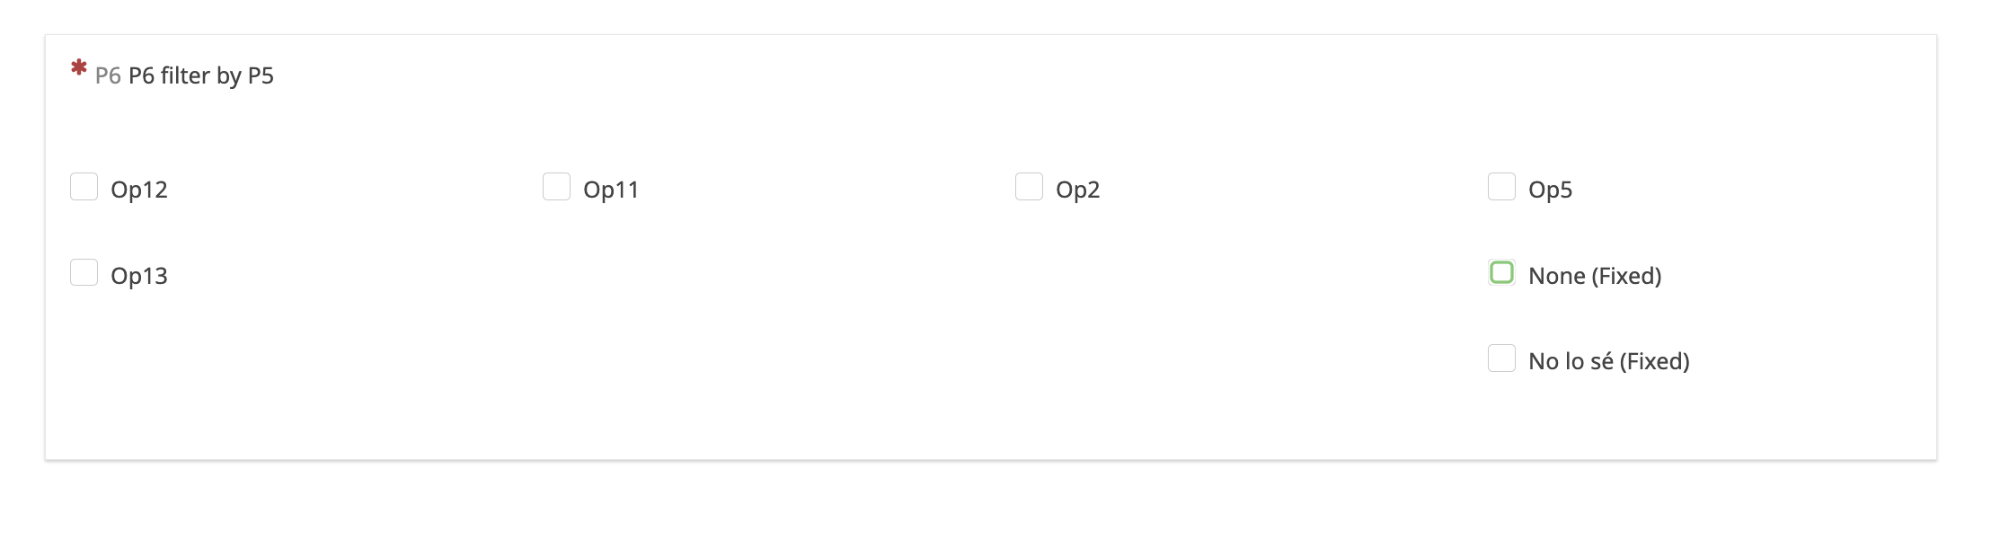This screenshot has height=540, width=2000.
Task: Click the Op11 label text
Action: point(611,190)
